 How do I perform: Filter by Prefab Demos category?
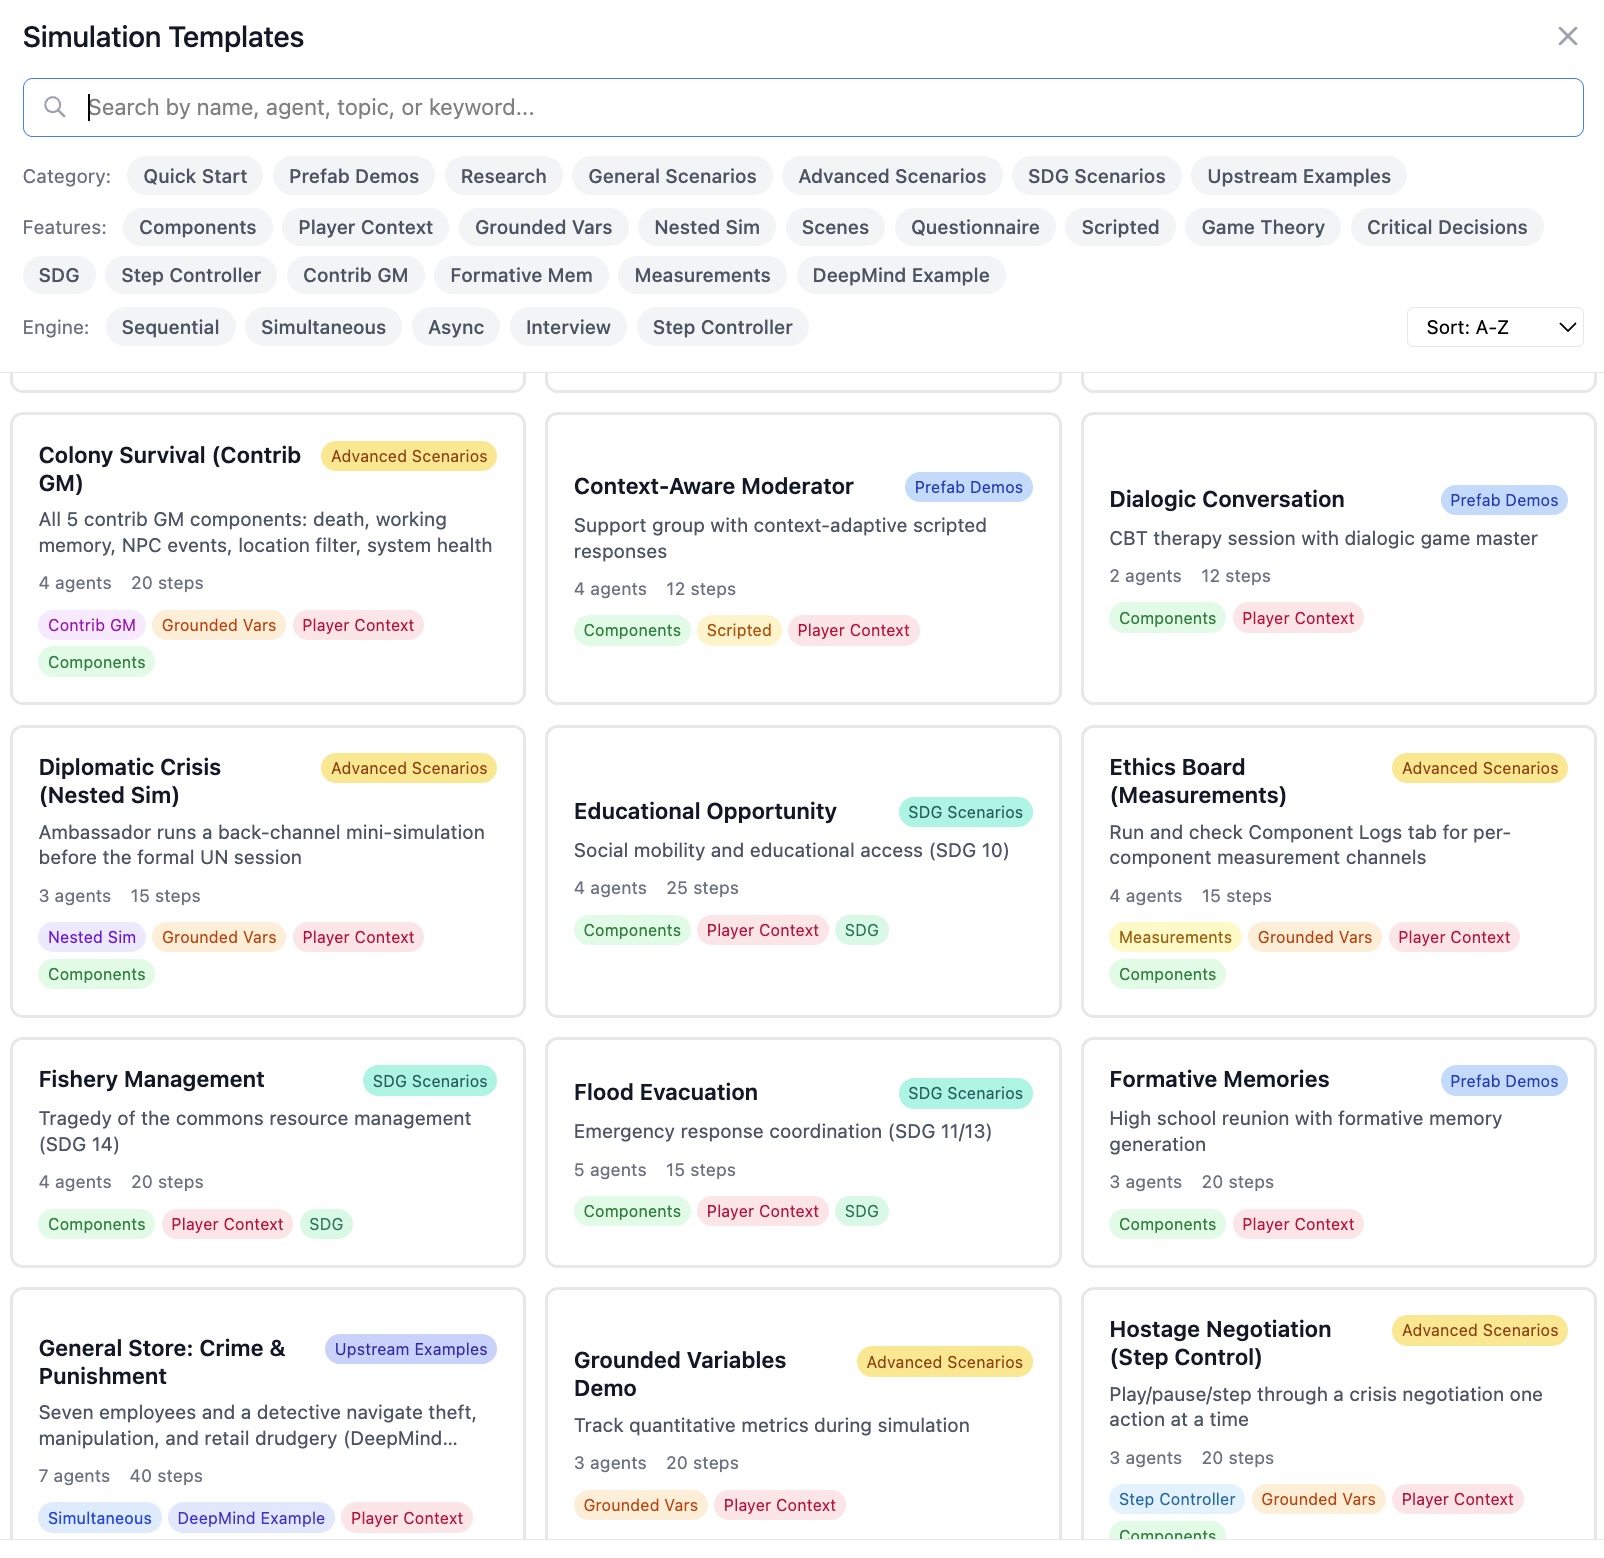(x=354, y=176)
